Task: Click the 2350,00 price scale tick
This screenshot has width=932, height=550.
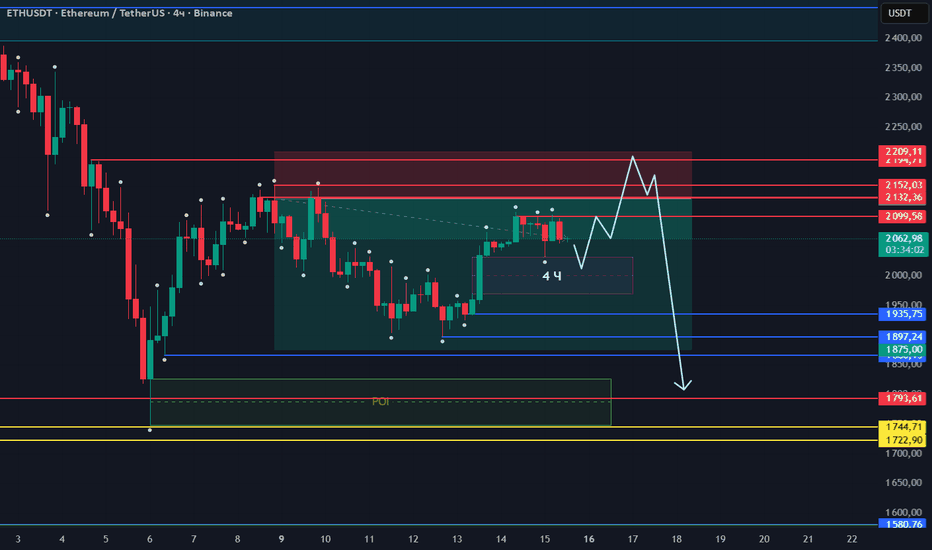Action: coord(903,68)
